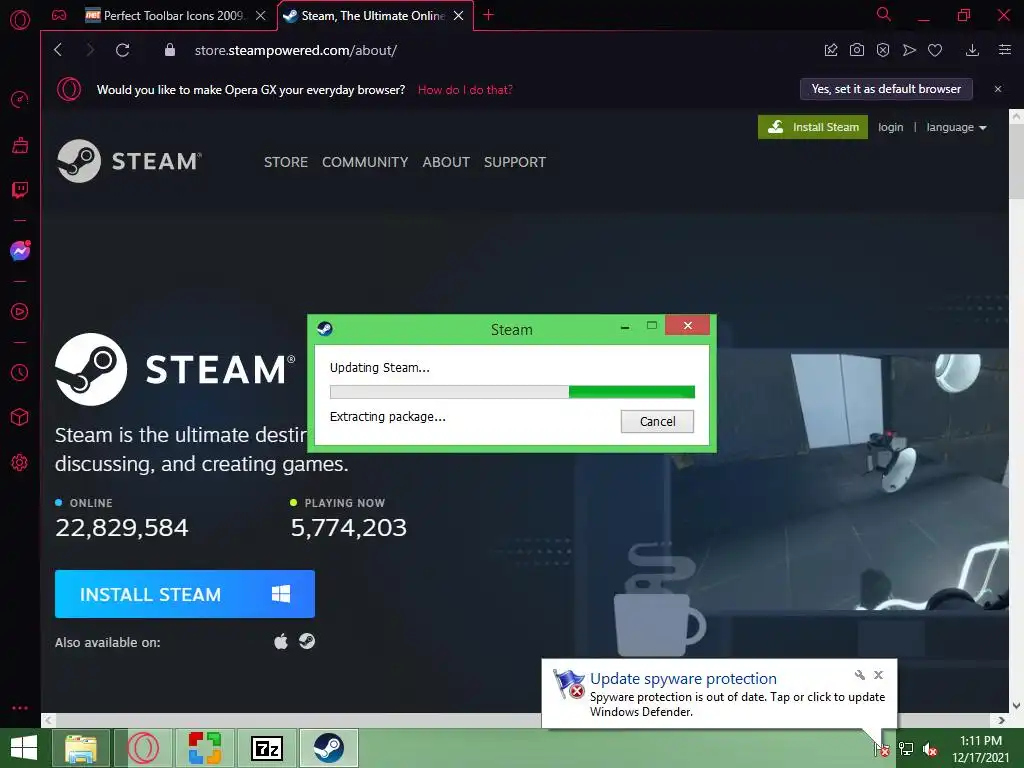Click the Update spyware protection notification title
The image size is (1024, 768).
point(683,679)
